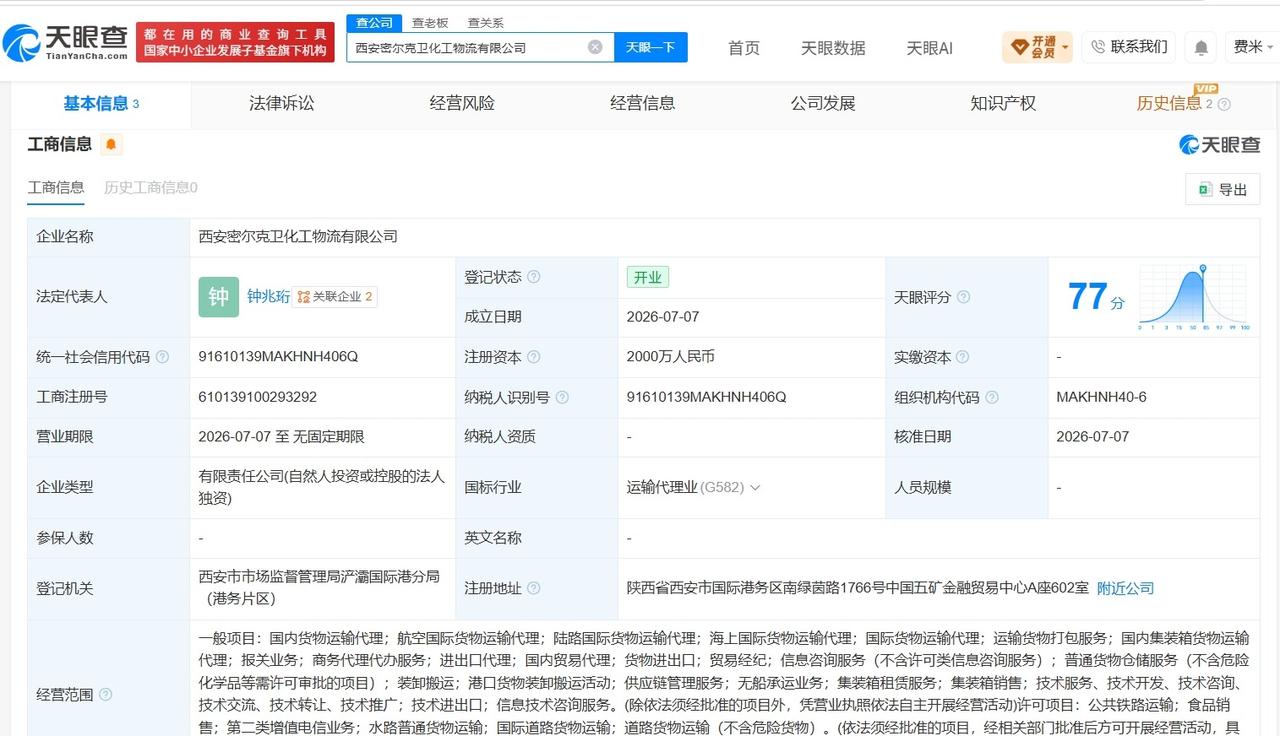Open the 开通会员 dropdown
The width and height of the screenshot is (1280, 736).
coord(1037,47)
